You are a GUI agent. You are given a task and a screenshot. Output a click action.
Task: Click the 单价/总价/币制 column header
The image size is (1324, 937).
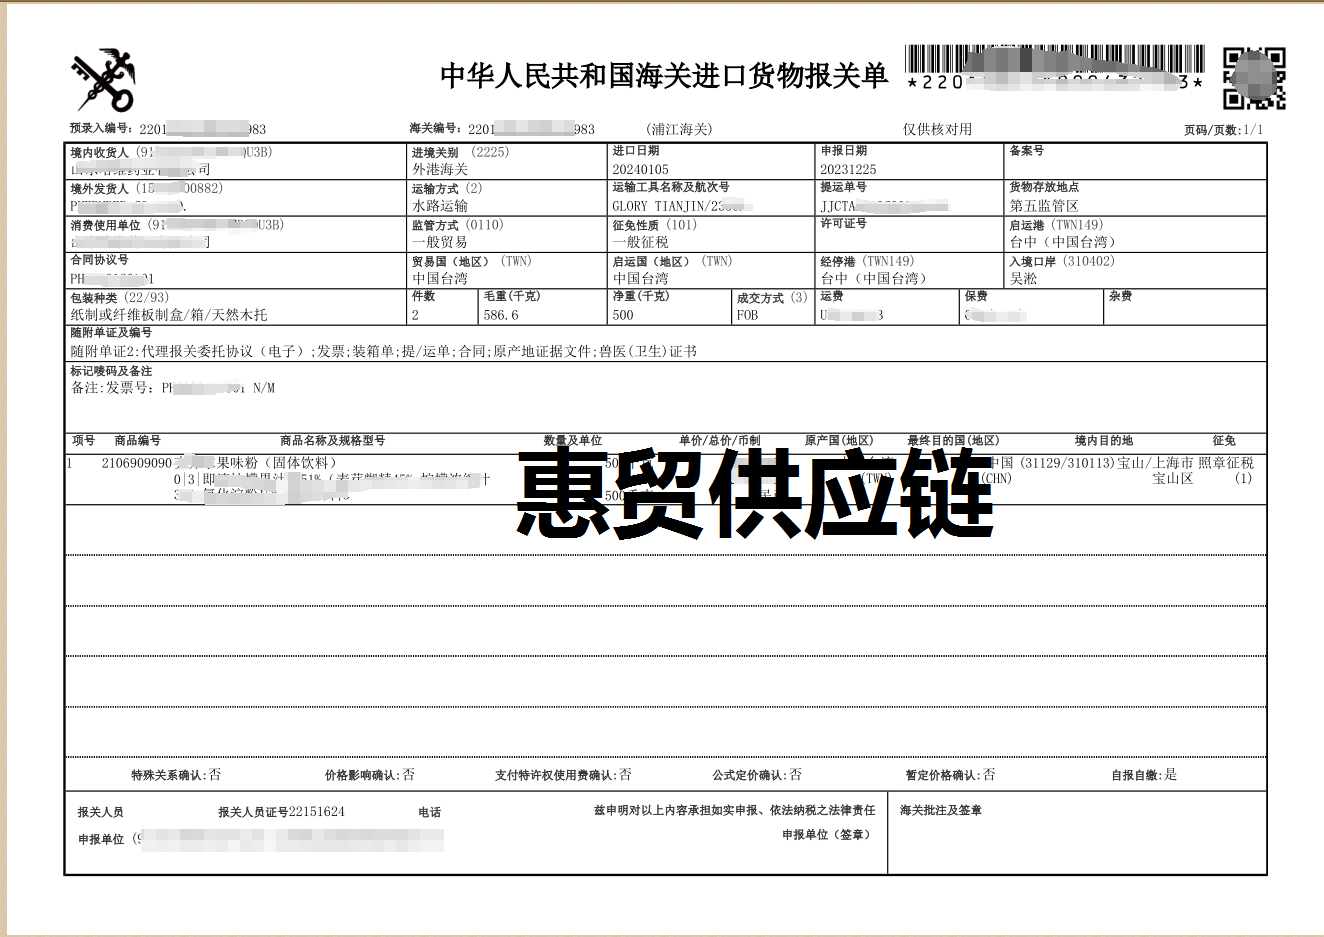(x=719, y=440)
